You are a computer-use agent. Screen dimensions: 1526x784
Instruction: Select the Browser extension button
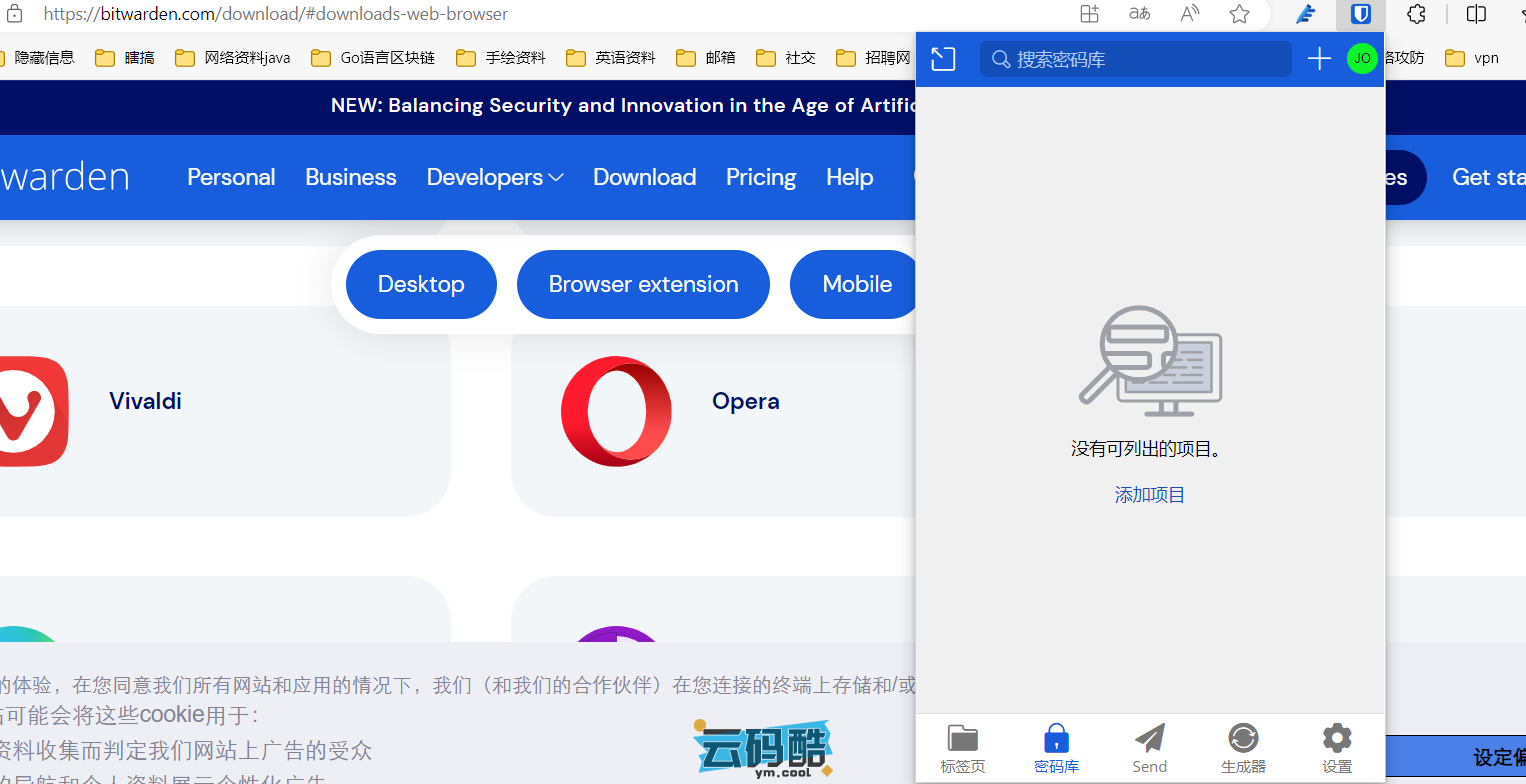643,284
